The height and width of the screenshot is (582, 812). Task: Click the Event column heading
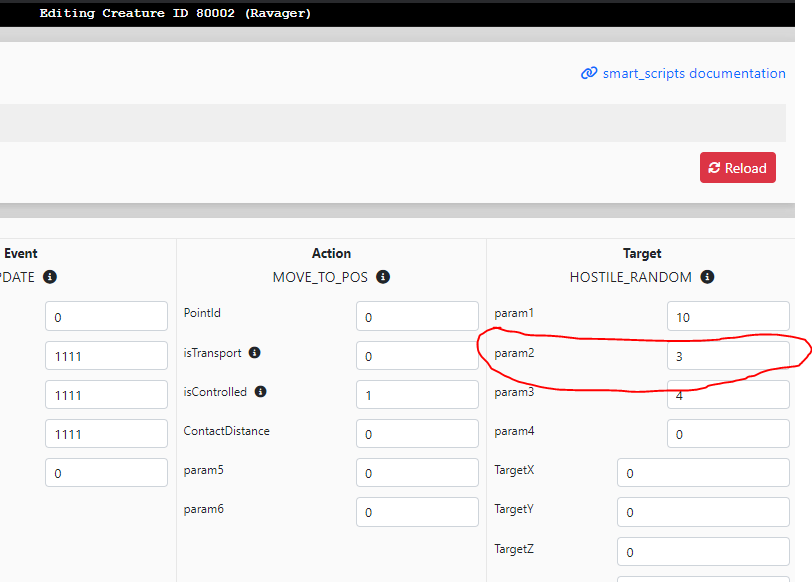point(21,253)
